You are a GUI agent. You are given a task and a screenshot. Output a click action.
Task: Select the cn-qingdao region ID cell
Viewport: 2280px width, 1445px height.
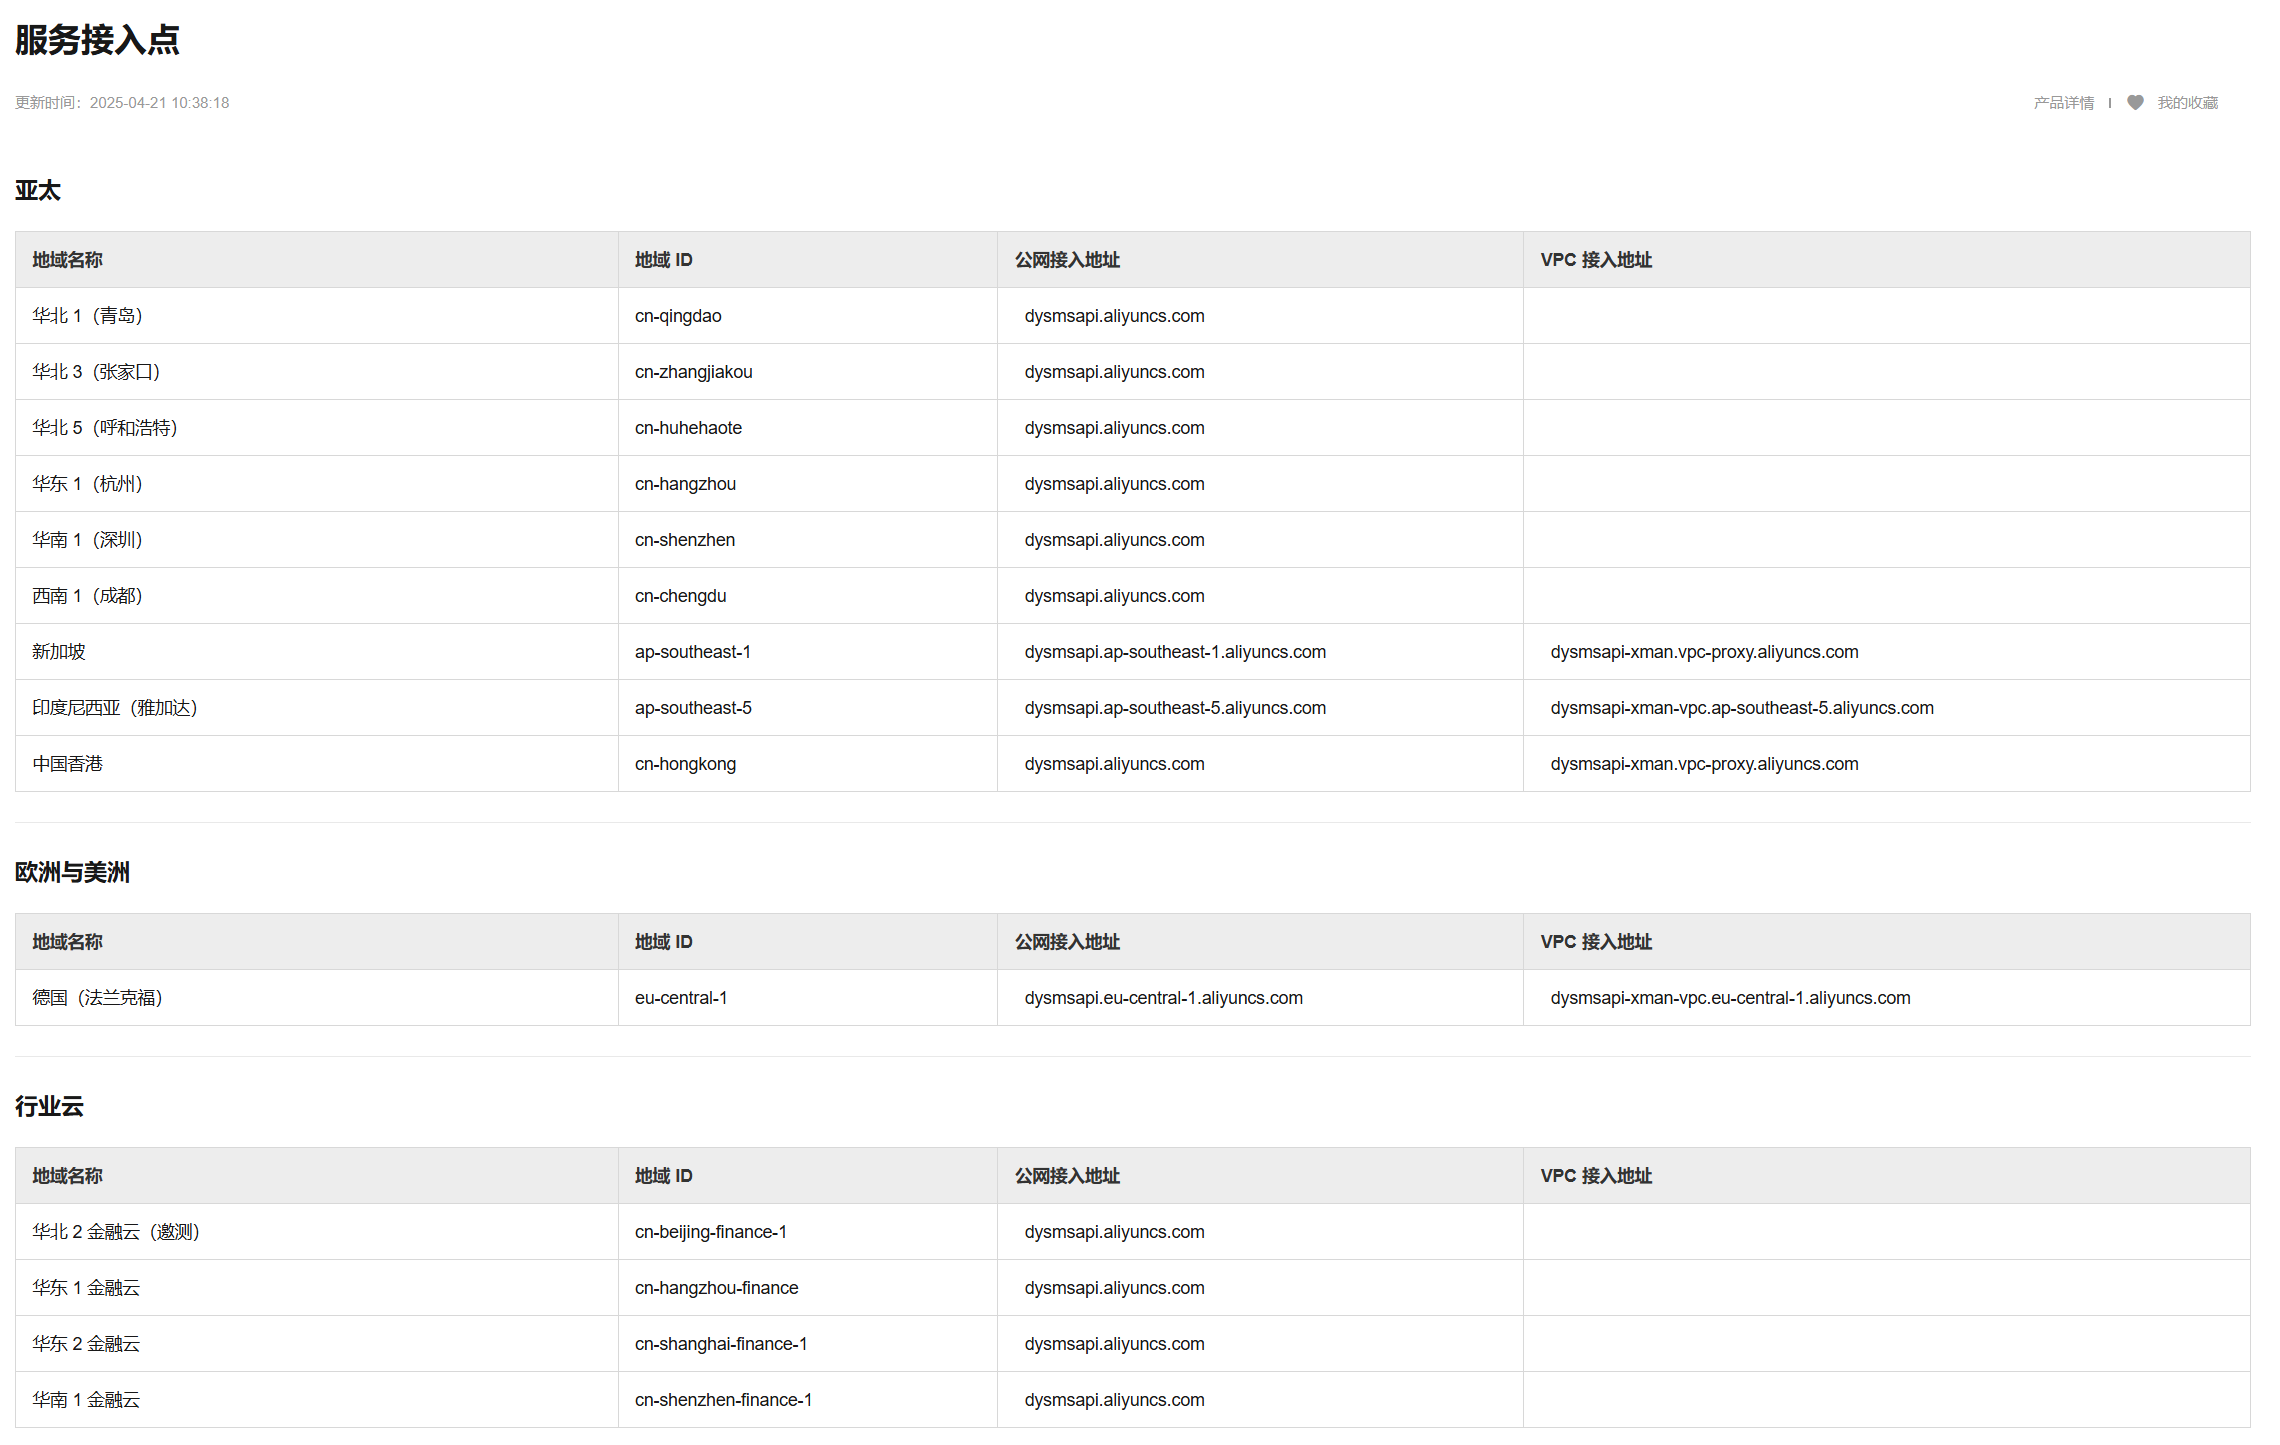click(678, 316)
